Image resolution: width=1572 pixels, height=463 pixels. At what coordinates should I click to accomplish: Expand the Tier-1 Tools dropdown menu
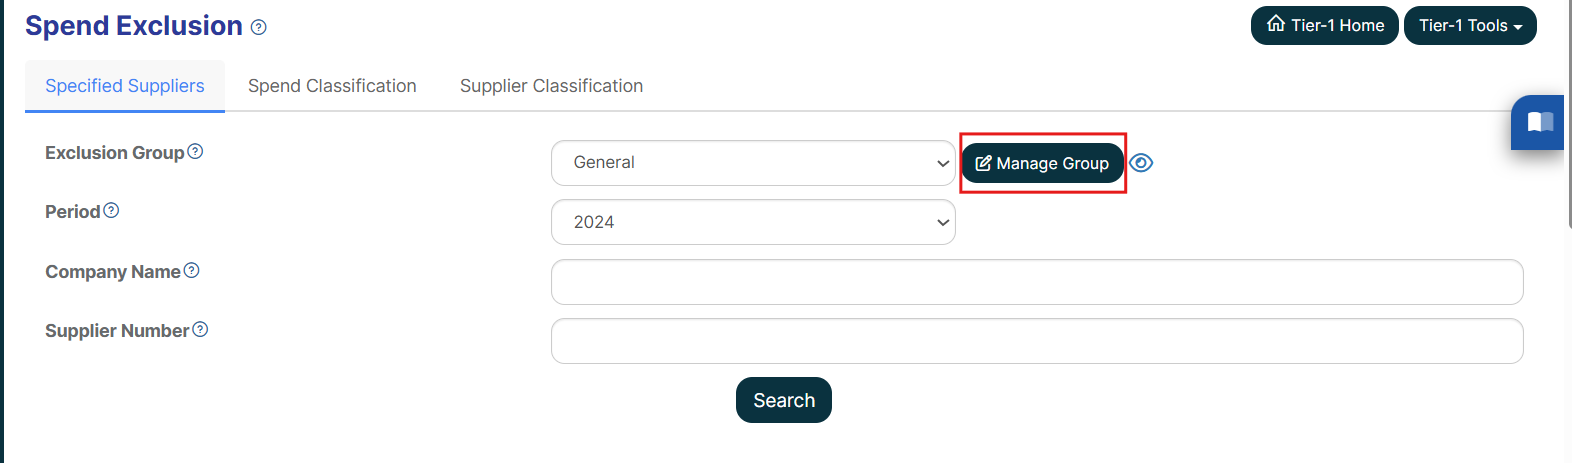point(1470,26)
